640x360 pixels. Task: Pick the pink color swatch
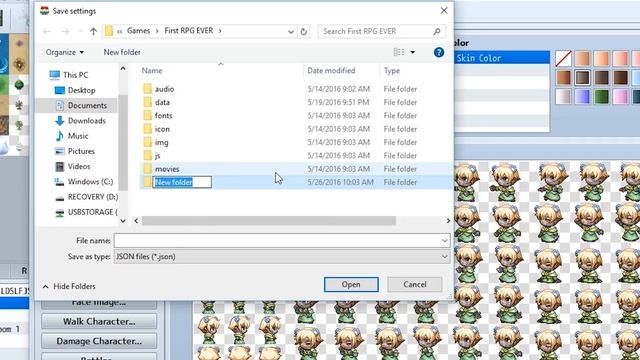click(620, 97)
